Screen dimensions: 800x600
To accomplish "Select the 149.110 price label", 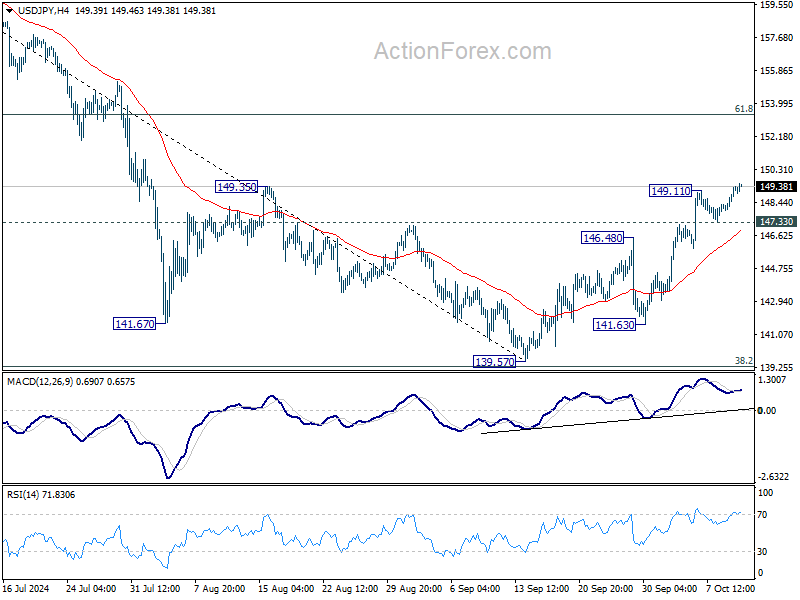I will (x=670, y=191).
